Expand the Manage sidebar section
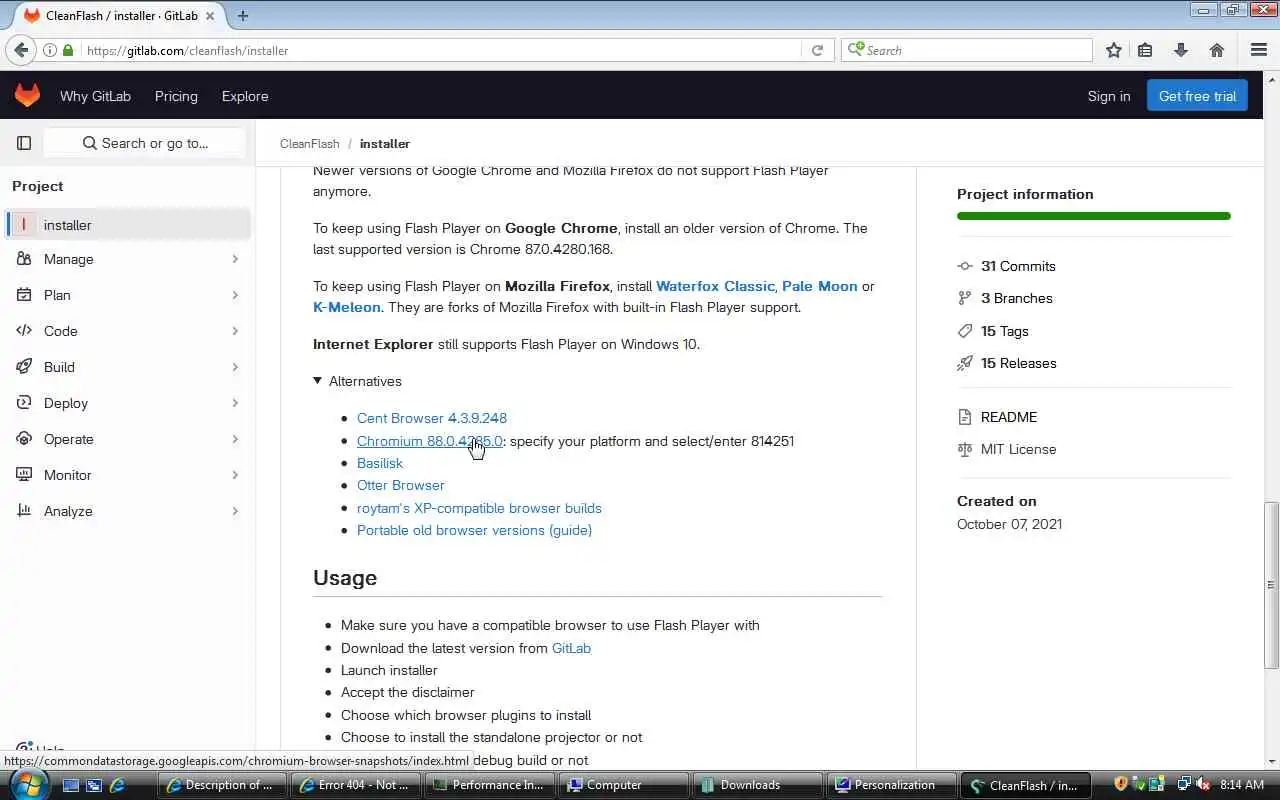 128,259
